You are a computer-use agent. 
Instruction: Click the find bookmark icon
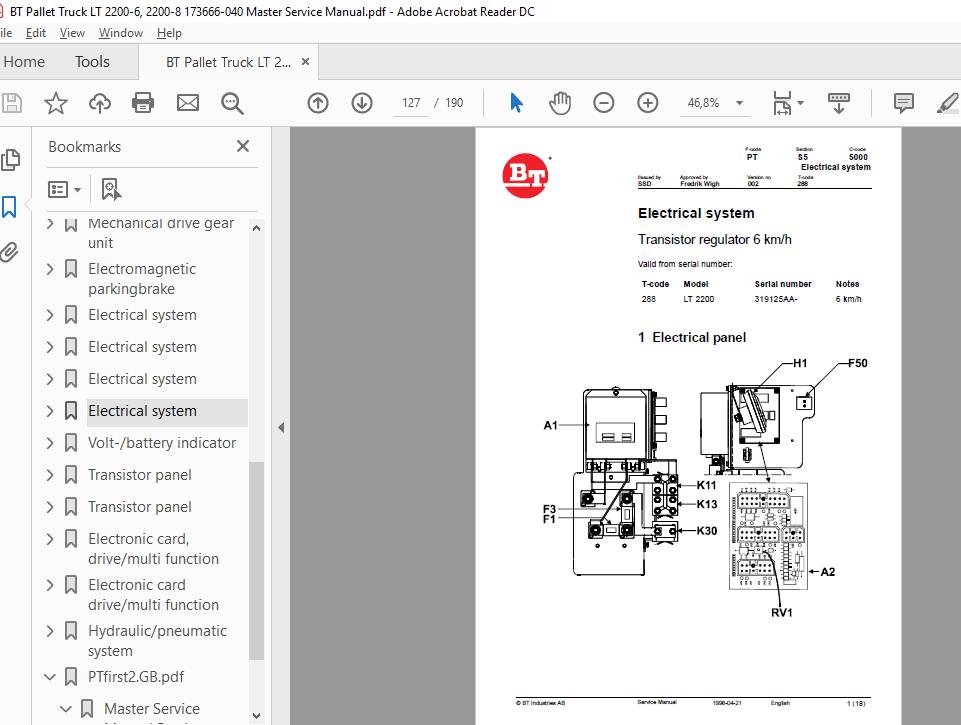pos(110,189)
